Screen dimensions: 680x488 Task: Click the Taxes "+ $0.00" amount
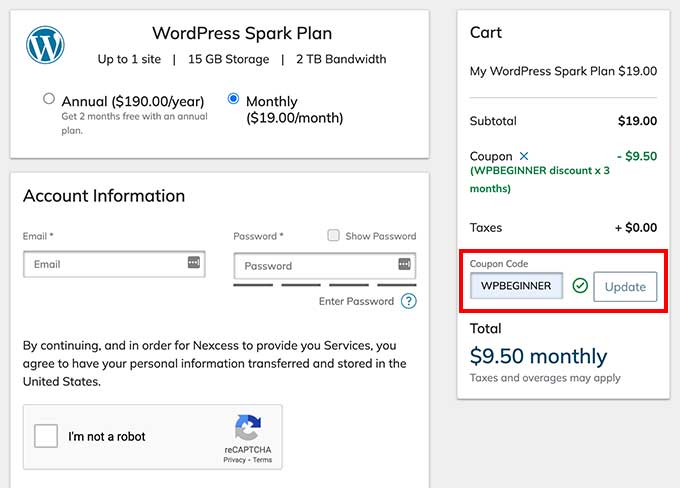[636, 227]
